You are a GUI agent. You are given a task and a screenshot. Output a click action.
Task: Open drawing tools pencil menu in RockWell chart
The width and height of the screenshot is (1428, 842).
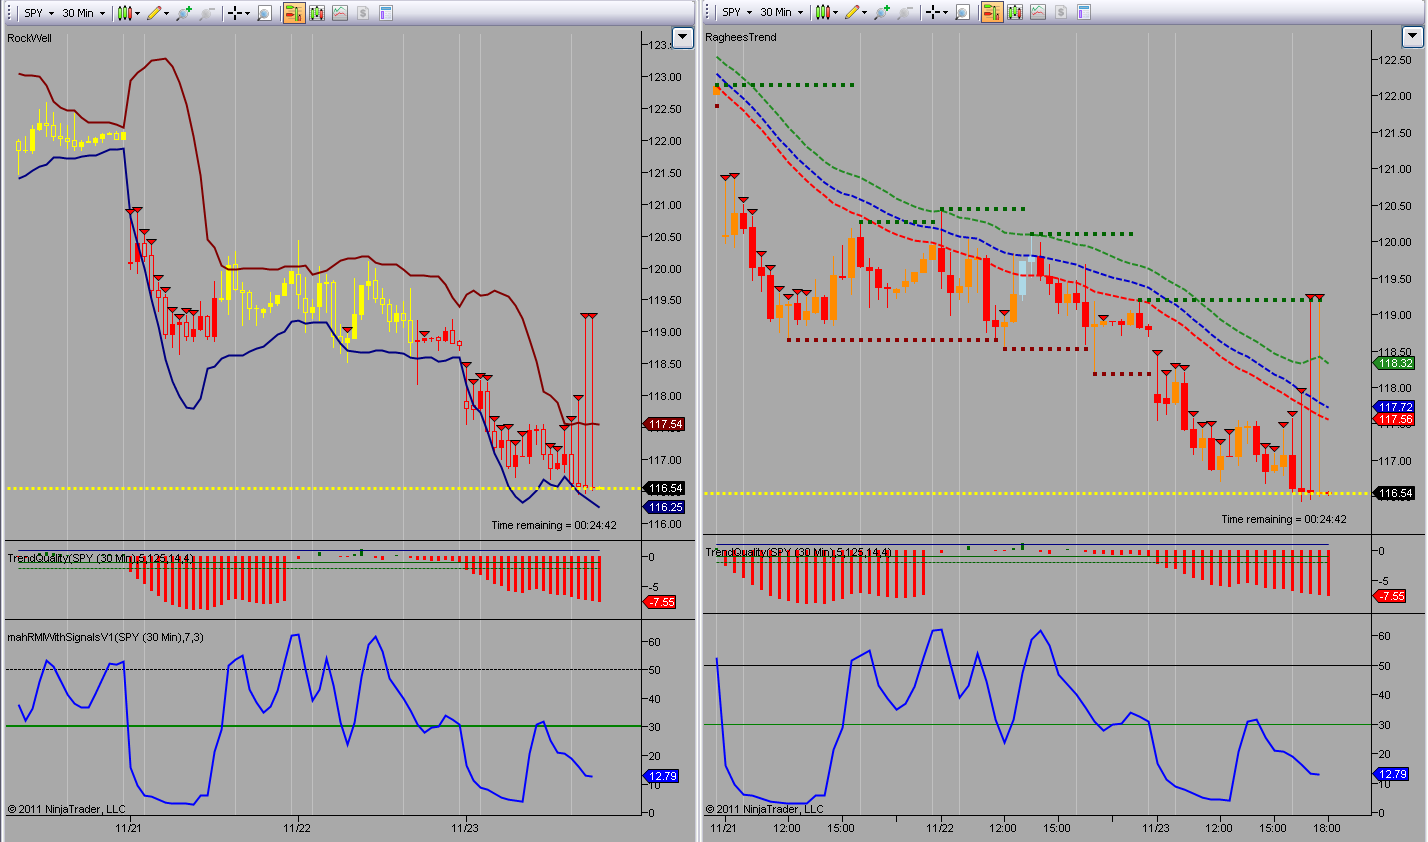(x=158, y=13)
